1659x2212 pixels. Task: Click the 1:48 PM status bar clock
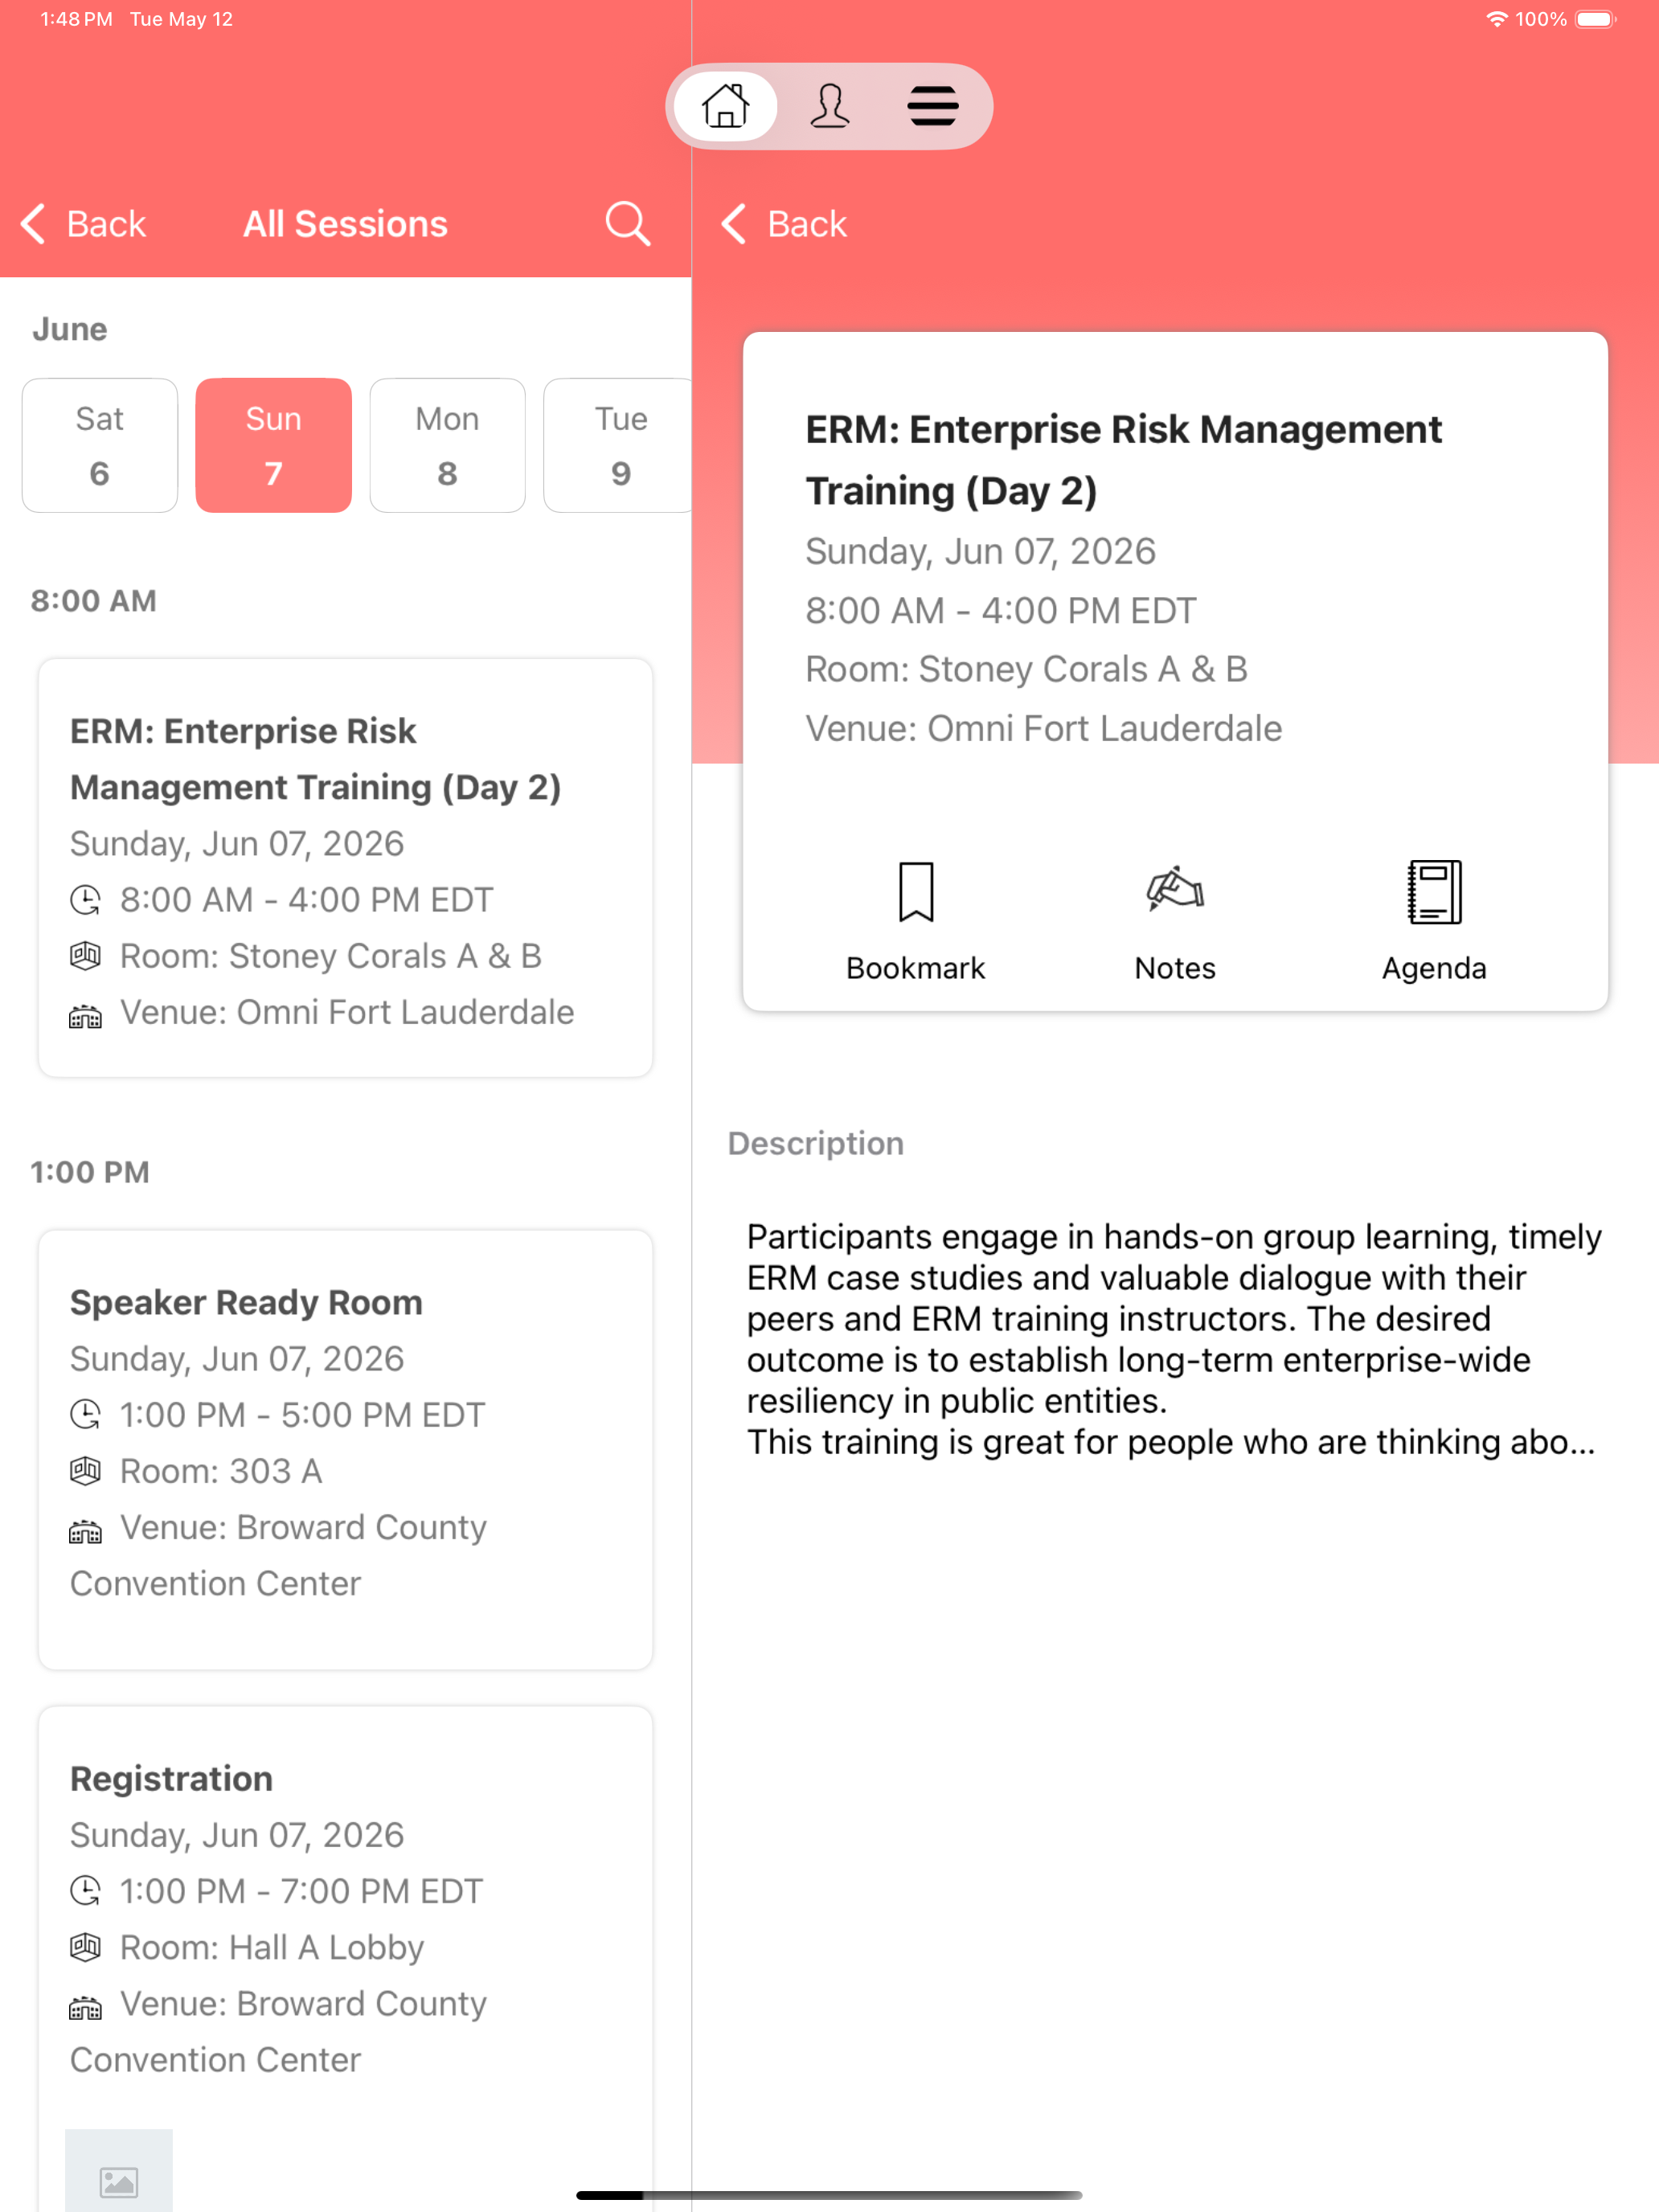76,19
